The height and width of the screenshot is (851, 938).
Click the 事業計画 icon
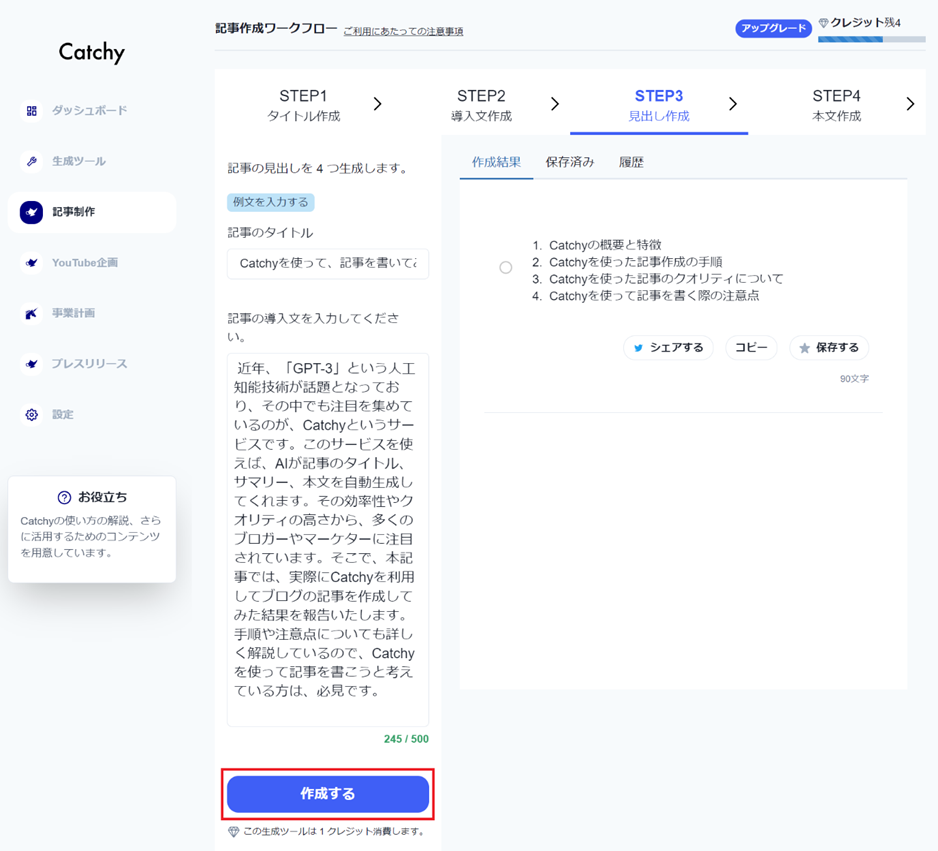click(32, 313)
